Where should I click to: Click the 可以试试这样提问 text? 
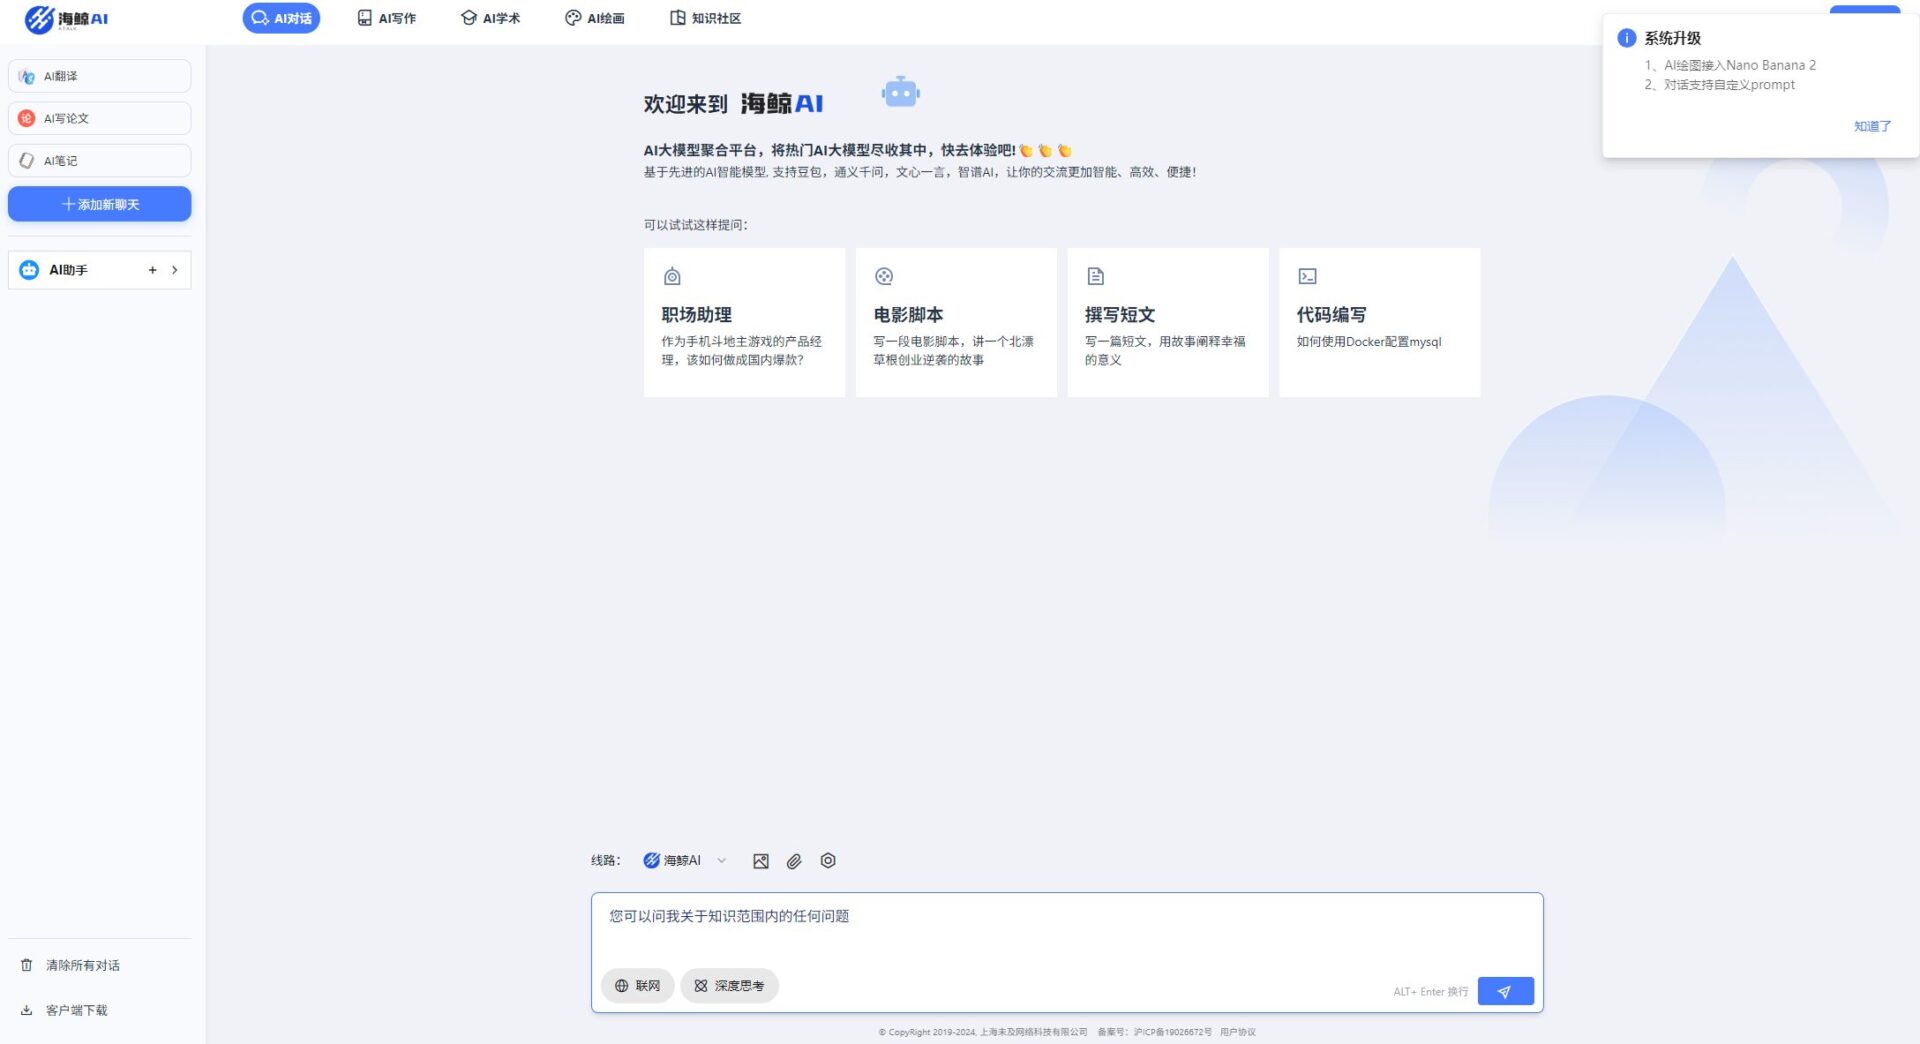[x=695, y=225]
